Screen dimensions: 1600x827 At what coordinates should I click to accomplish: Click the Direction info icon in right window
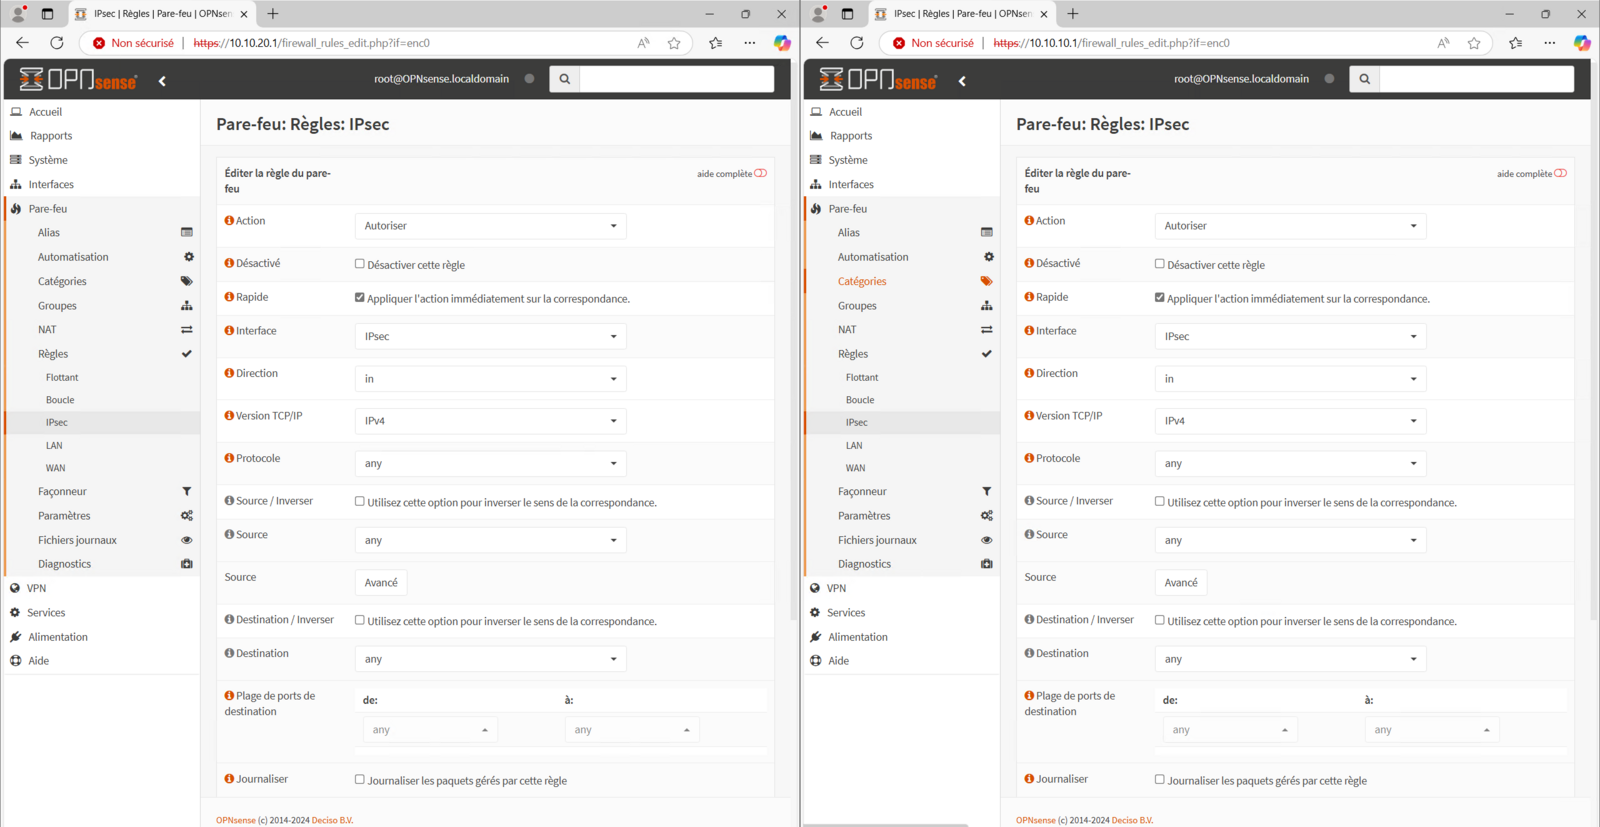point(1029,373)
